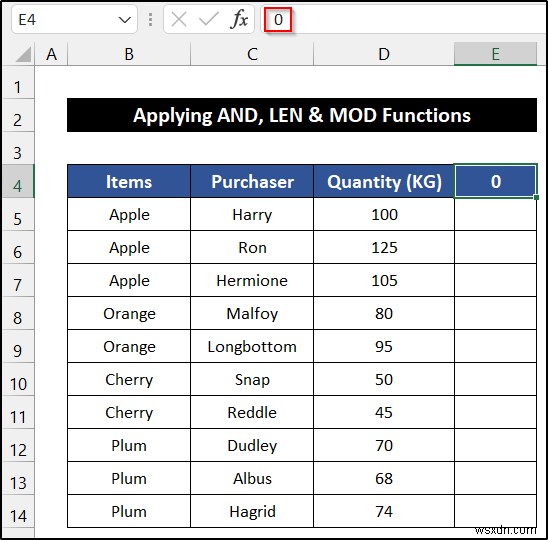Select row 14 header
Viewport: 548px width, 540px height.
(x=17, y=511)
